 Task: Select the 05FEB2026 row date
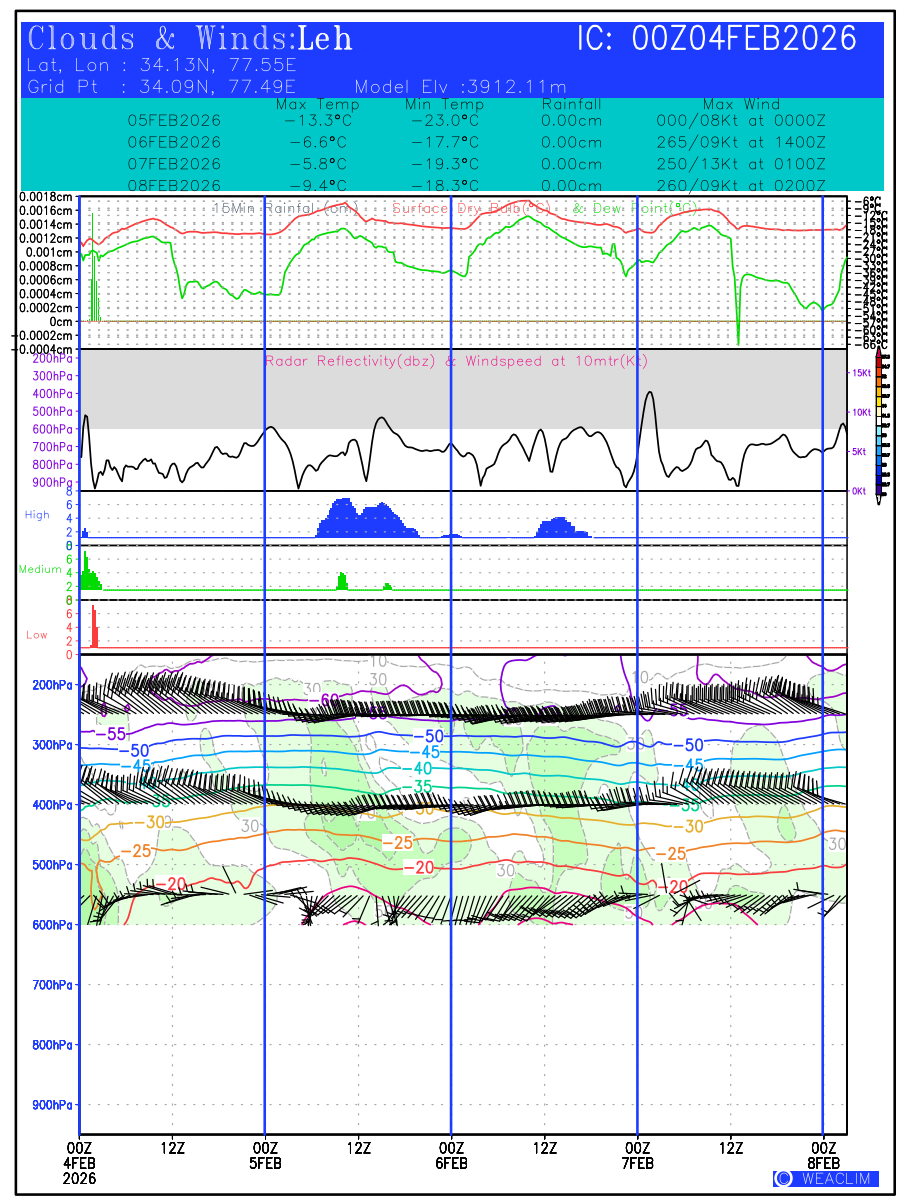[174, 121]
